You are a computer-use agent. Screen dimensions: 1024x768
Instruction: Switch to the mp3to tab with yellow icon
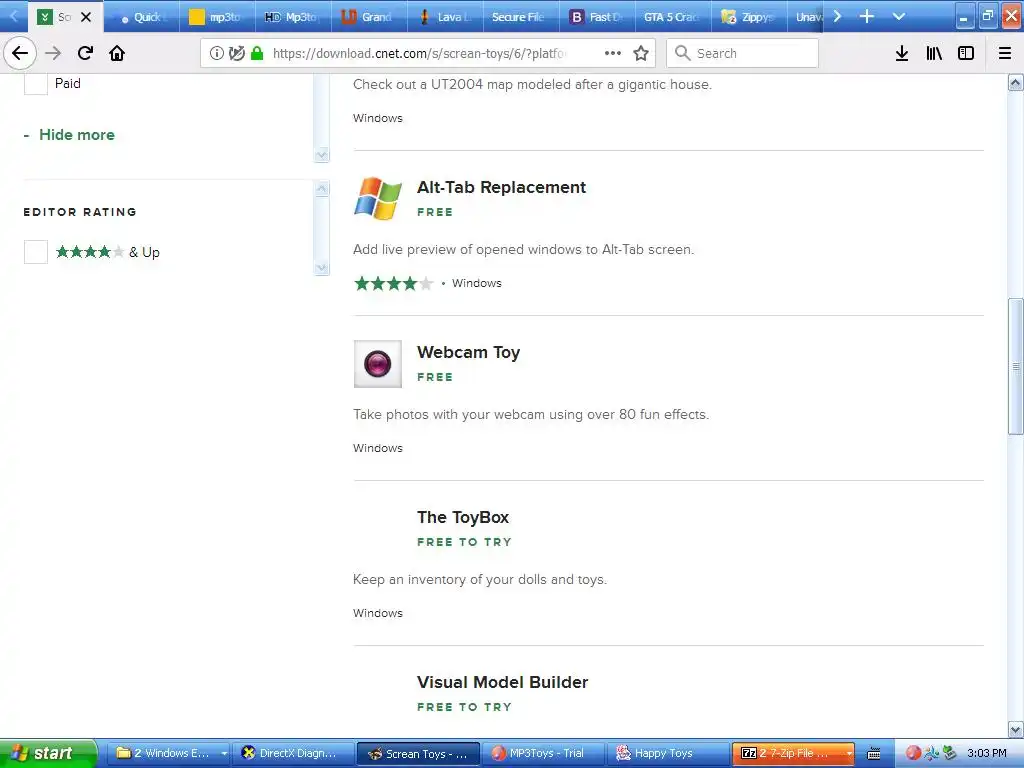[x=217, y=17]
